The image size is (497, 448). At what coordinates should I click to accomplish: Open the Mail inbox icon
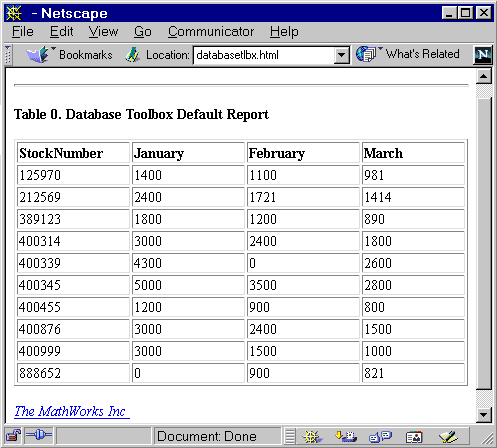pyautogui.click(x=346, y=436)
